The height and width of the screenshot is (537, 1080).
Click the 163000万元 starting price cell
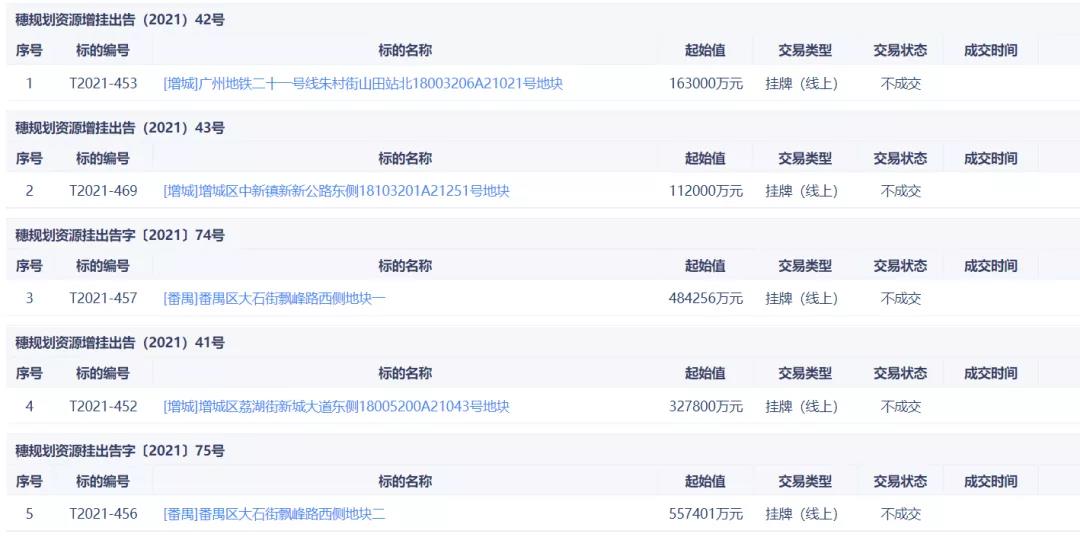click(x=706, y=84)
